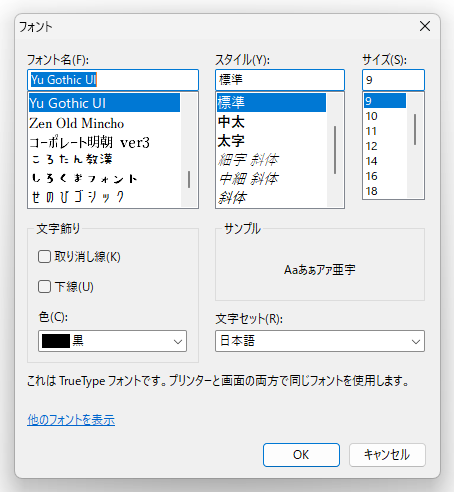Open the 色 color dropdown
The image size is (454, 492).
tap(112, 341)
